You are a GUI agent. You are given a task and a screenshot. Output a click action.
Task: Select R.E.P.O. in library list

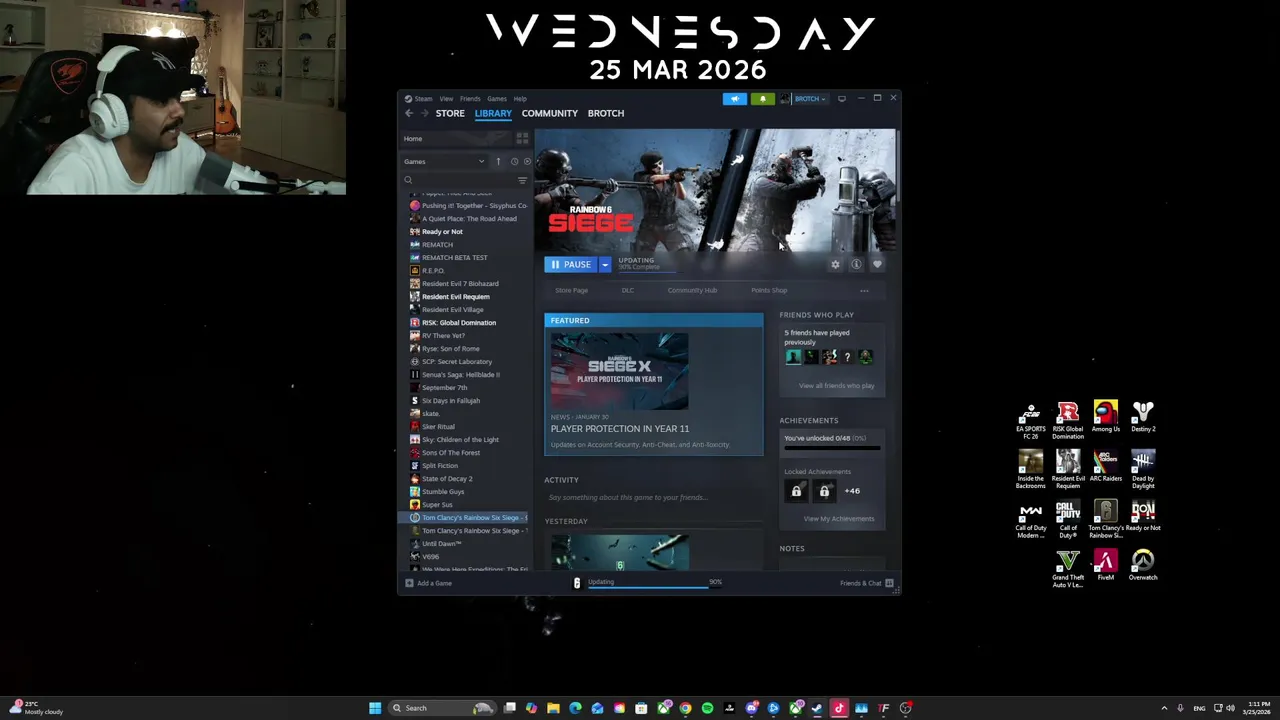(432, 271)
